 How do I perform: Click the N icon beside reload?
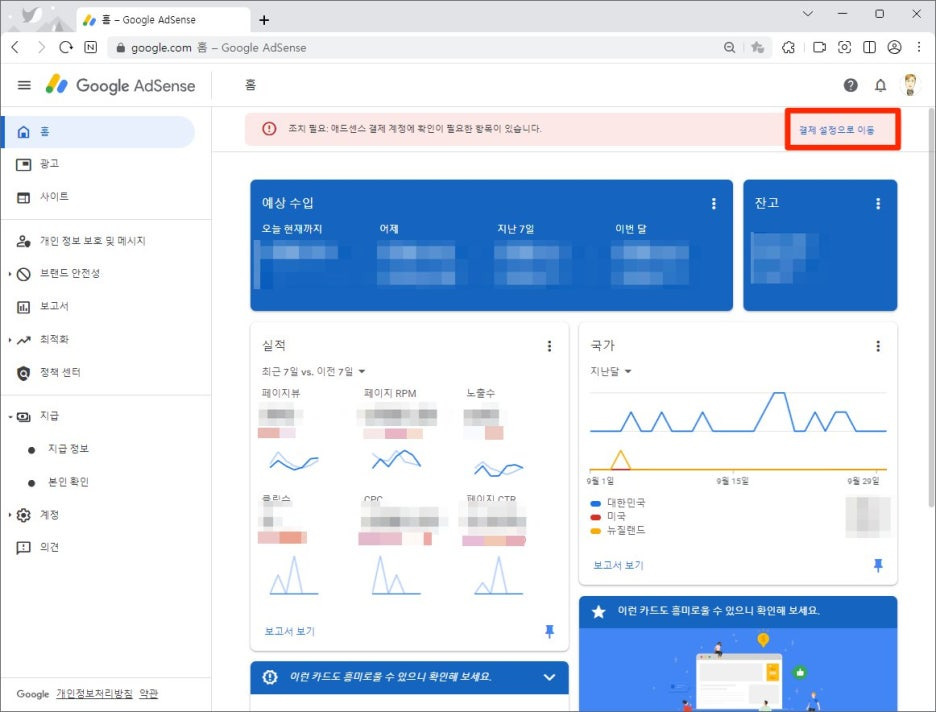91,47
